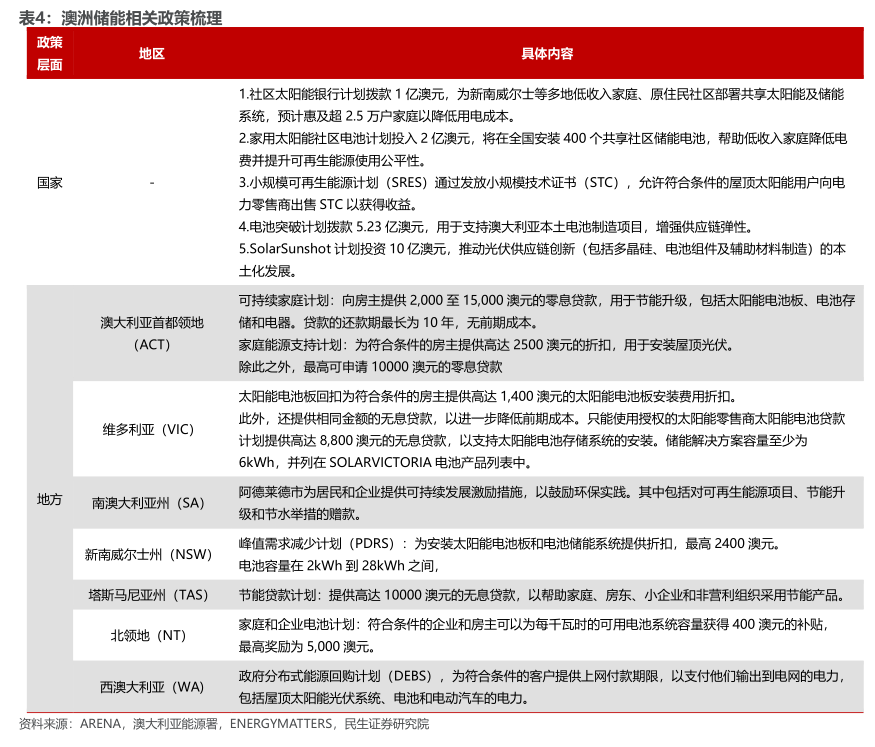Screen dimensions: 875x747
Task: Click the table title 表4：澳洲储能相关政策梳理
Action: 120,17
